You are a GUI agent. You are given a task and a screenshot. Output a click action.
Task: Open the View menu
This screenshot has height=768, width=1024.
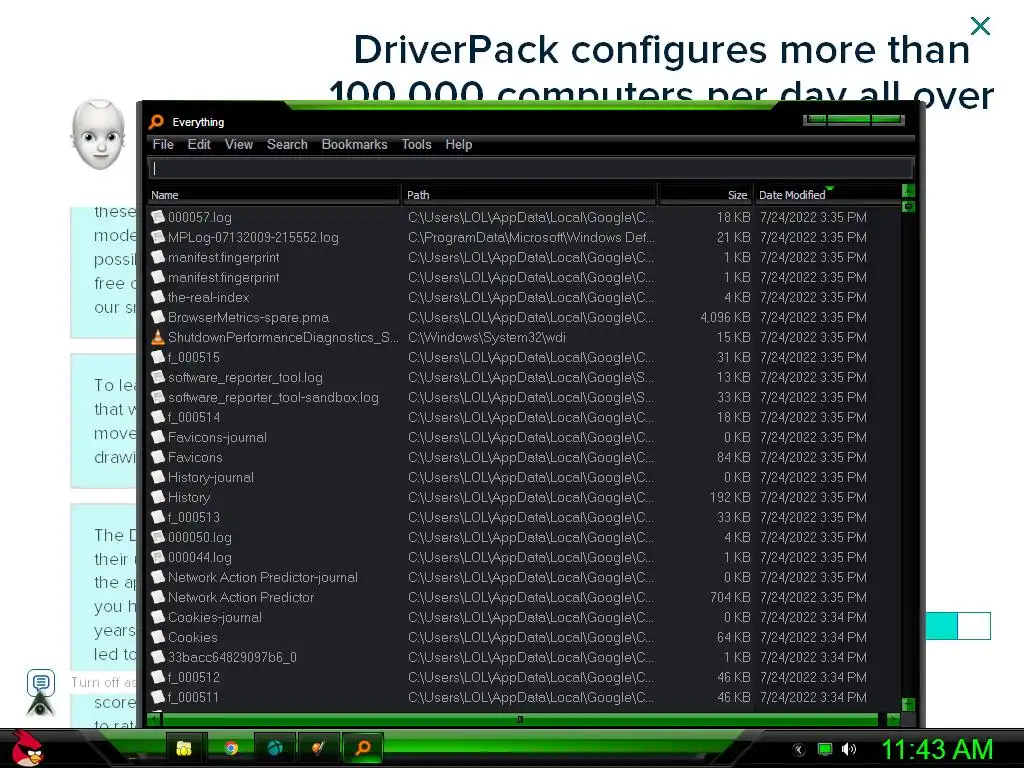click(239, 144)
